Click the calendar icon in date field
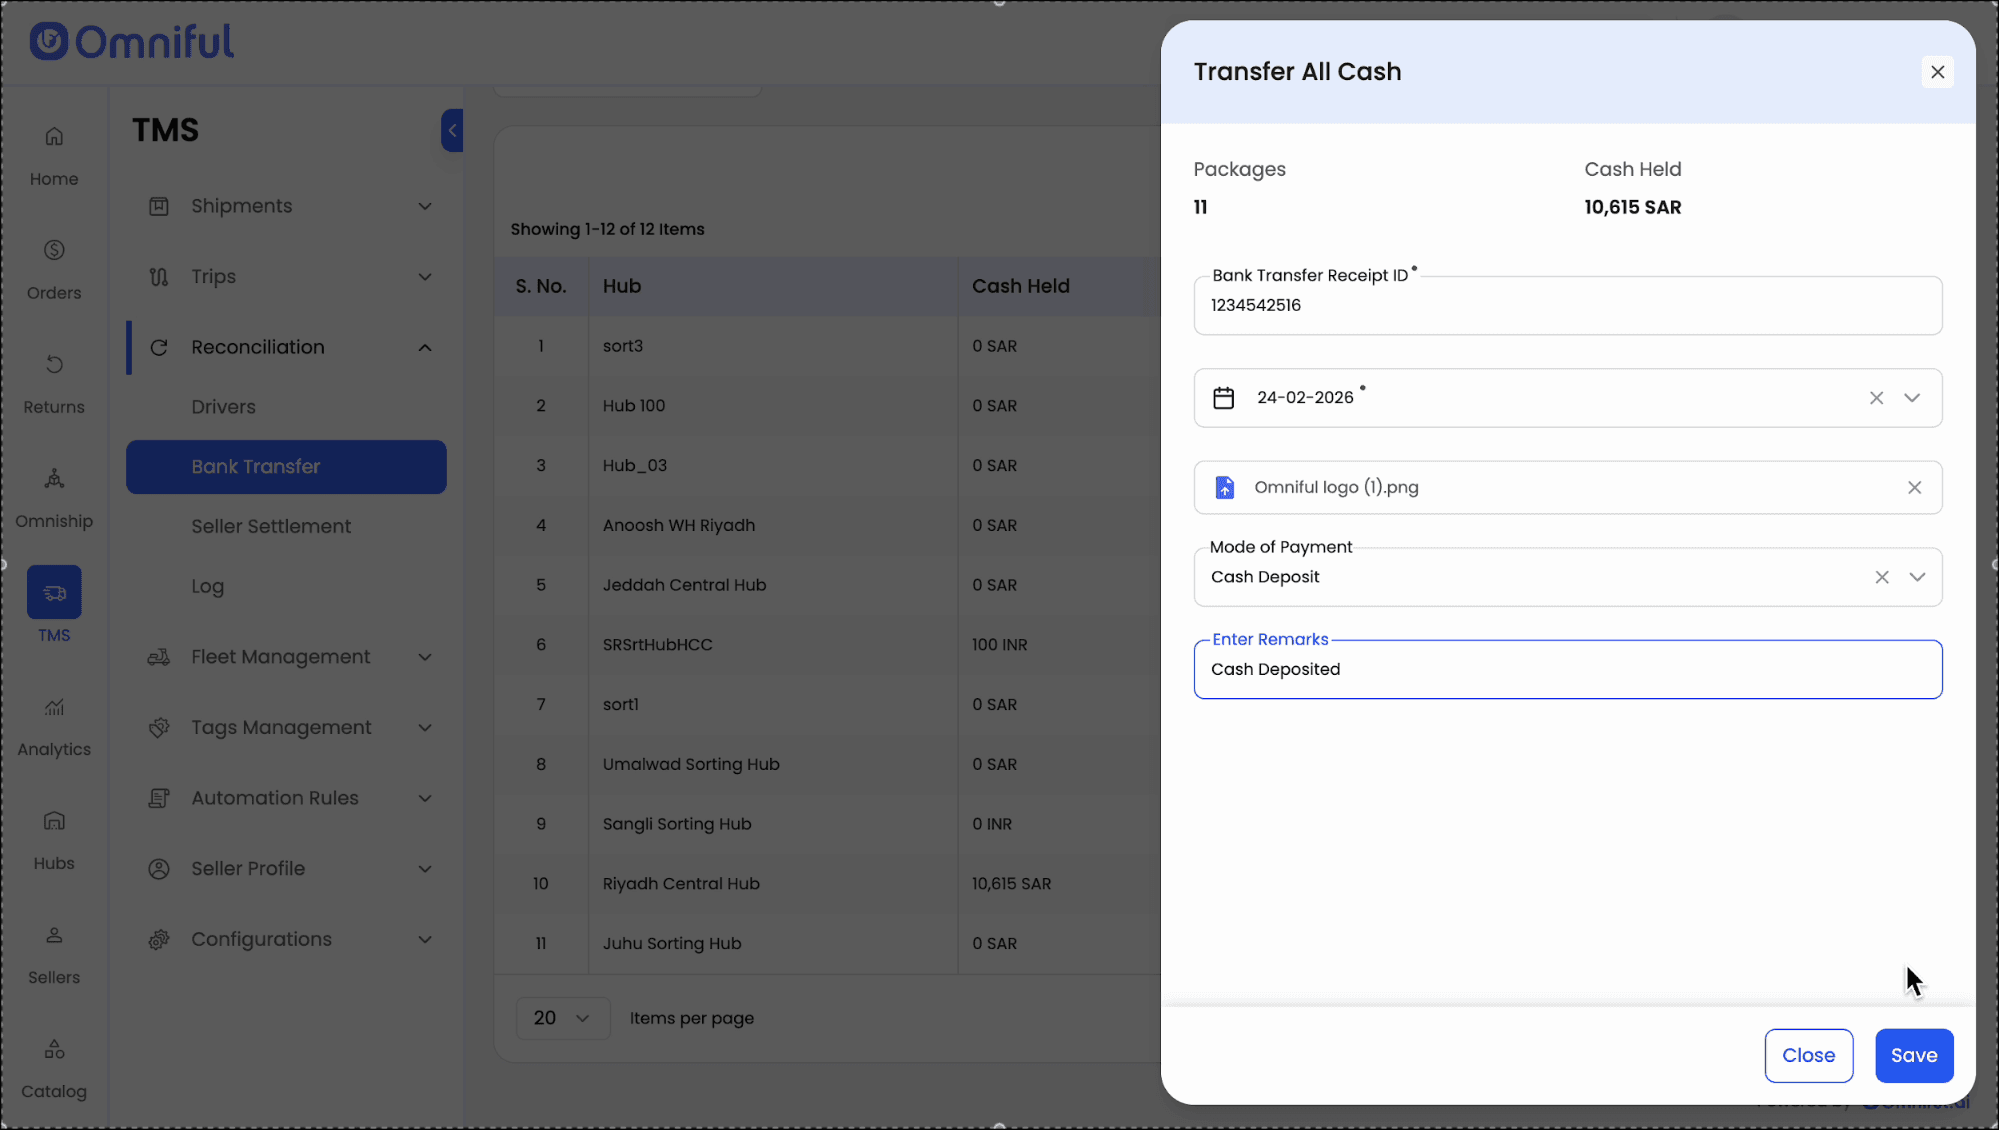1999x1130 pixels. [1223, 398]
